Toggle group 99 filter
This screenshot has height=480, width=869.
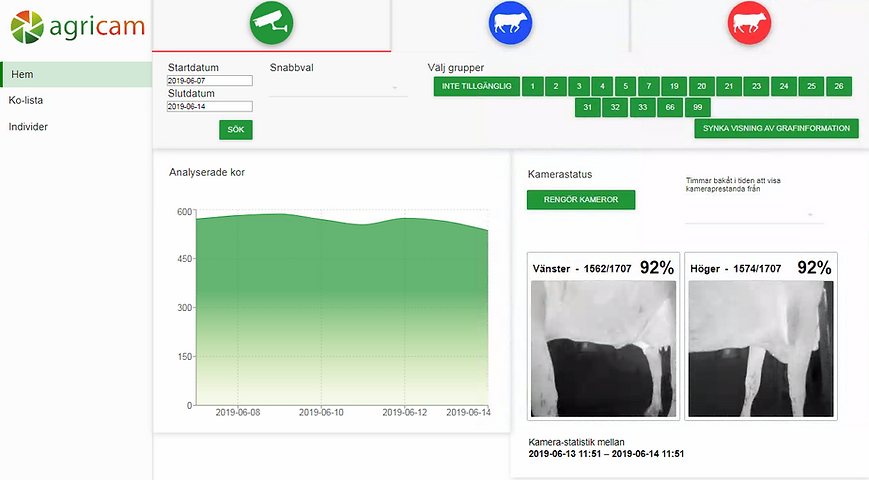(698, 107)
